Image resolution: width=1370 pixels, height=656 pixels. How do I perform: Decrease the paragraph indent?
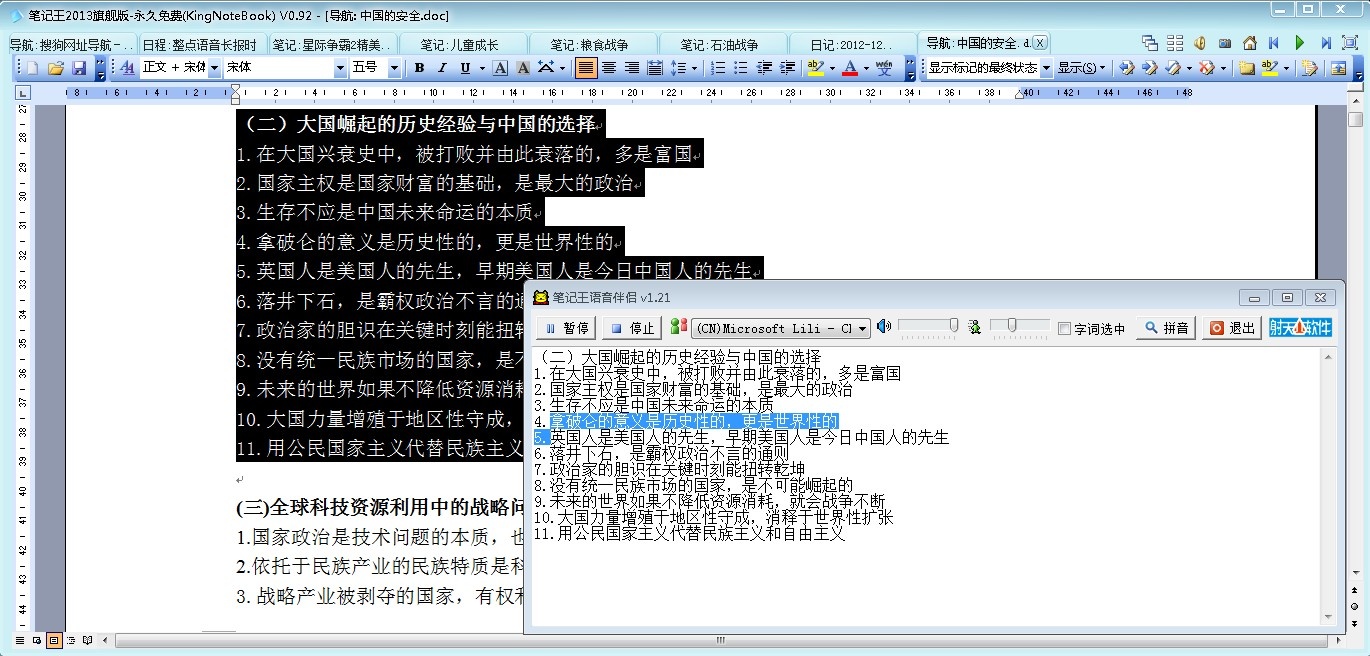(765, 68)
